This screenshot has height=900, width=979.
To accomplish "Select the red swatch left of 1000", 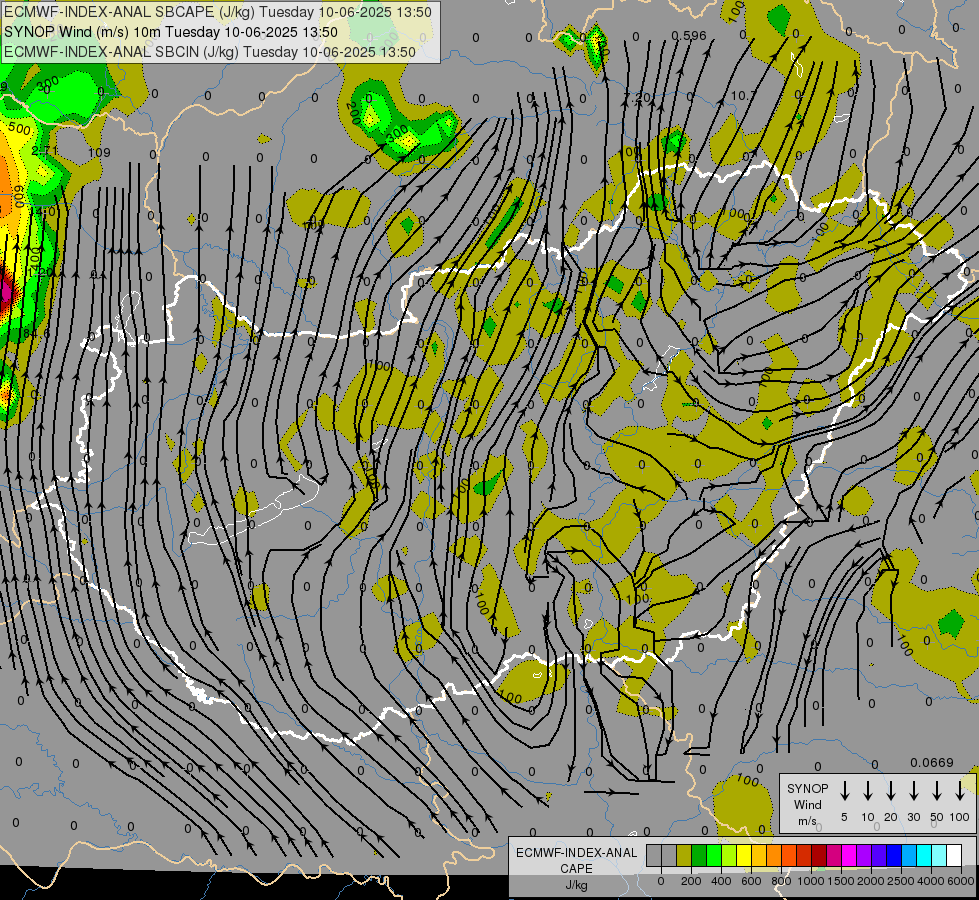I will (x=804, y=855).
